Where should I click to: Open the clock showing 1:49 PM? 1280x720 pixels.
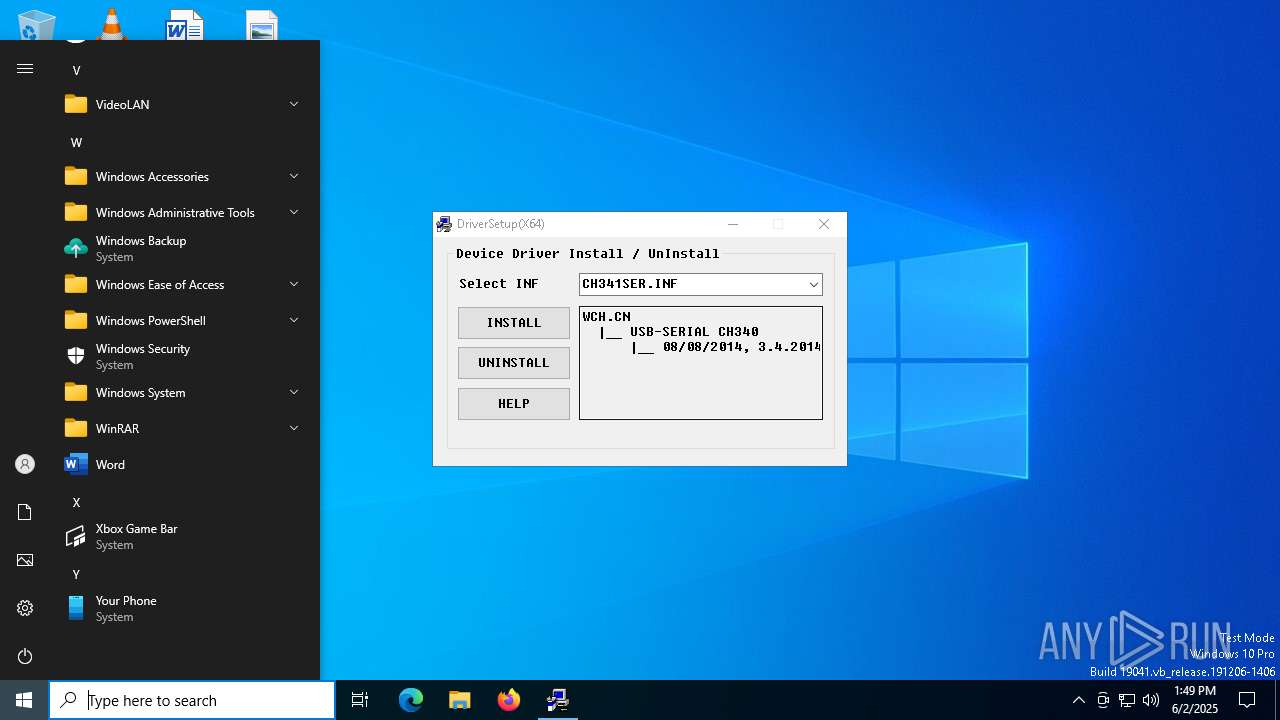[x=1195, y=700]
